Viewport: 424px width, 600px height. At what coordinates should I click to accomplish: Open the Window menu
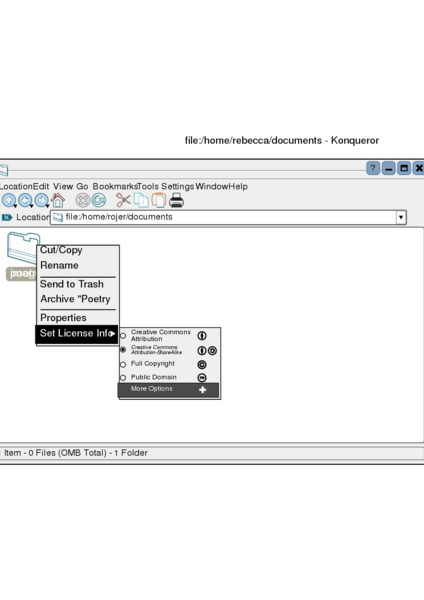(x=212, y=186)
